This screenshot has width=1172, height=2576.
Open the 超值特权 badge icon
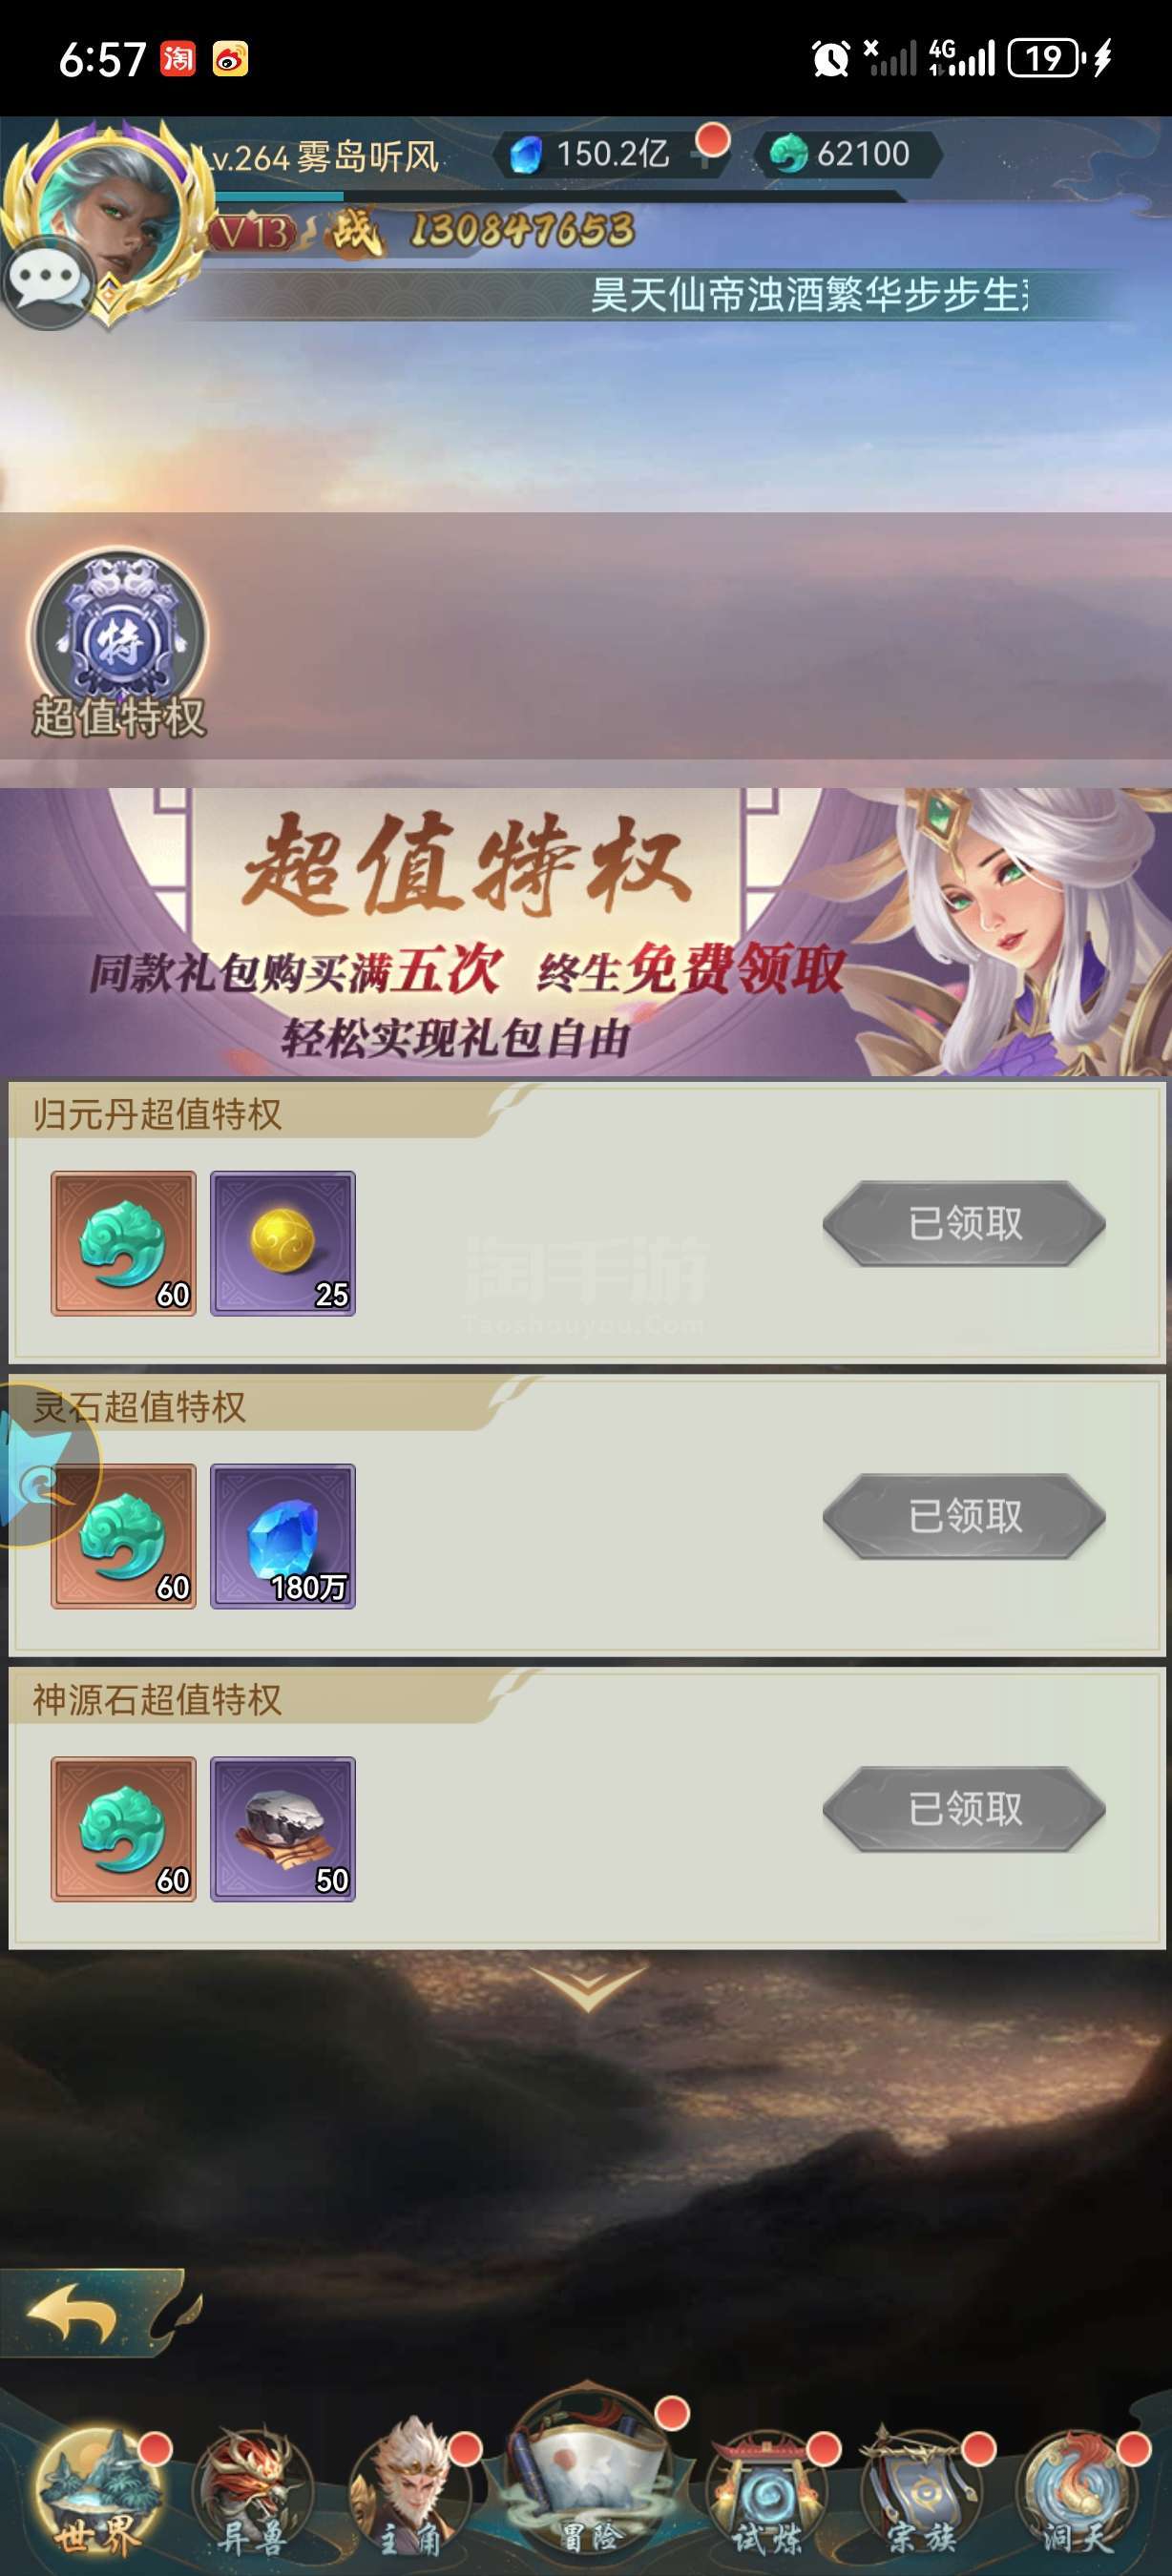click(x=118, y=642)
